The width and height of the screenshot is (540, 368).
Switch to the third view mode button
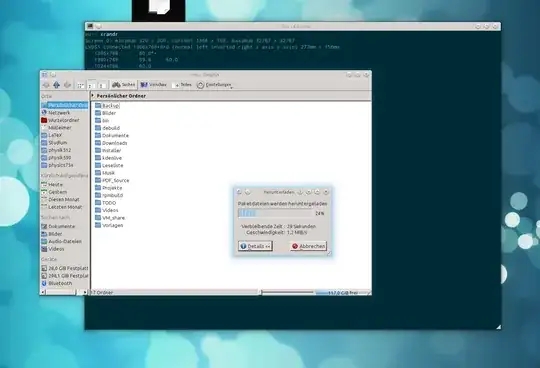(x=102, y=85)
